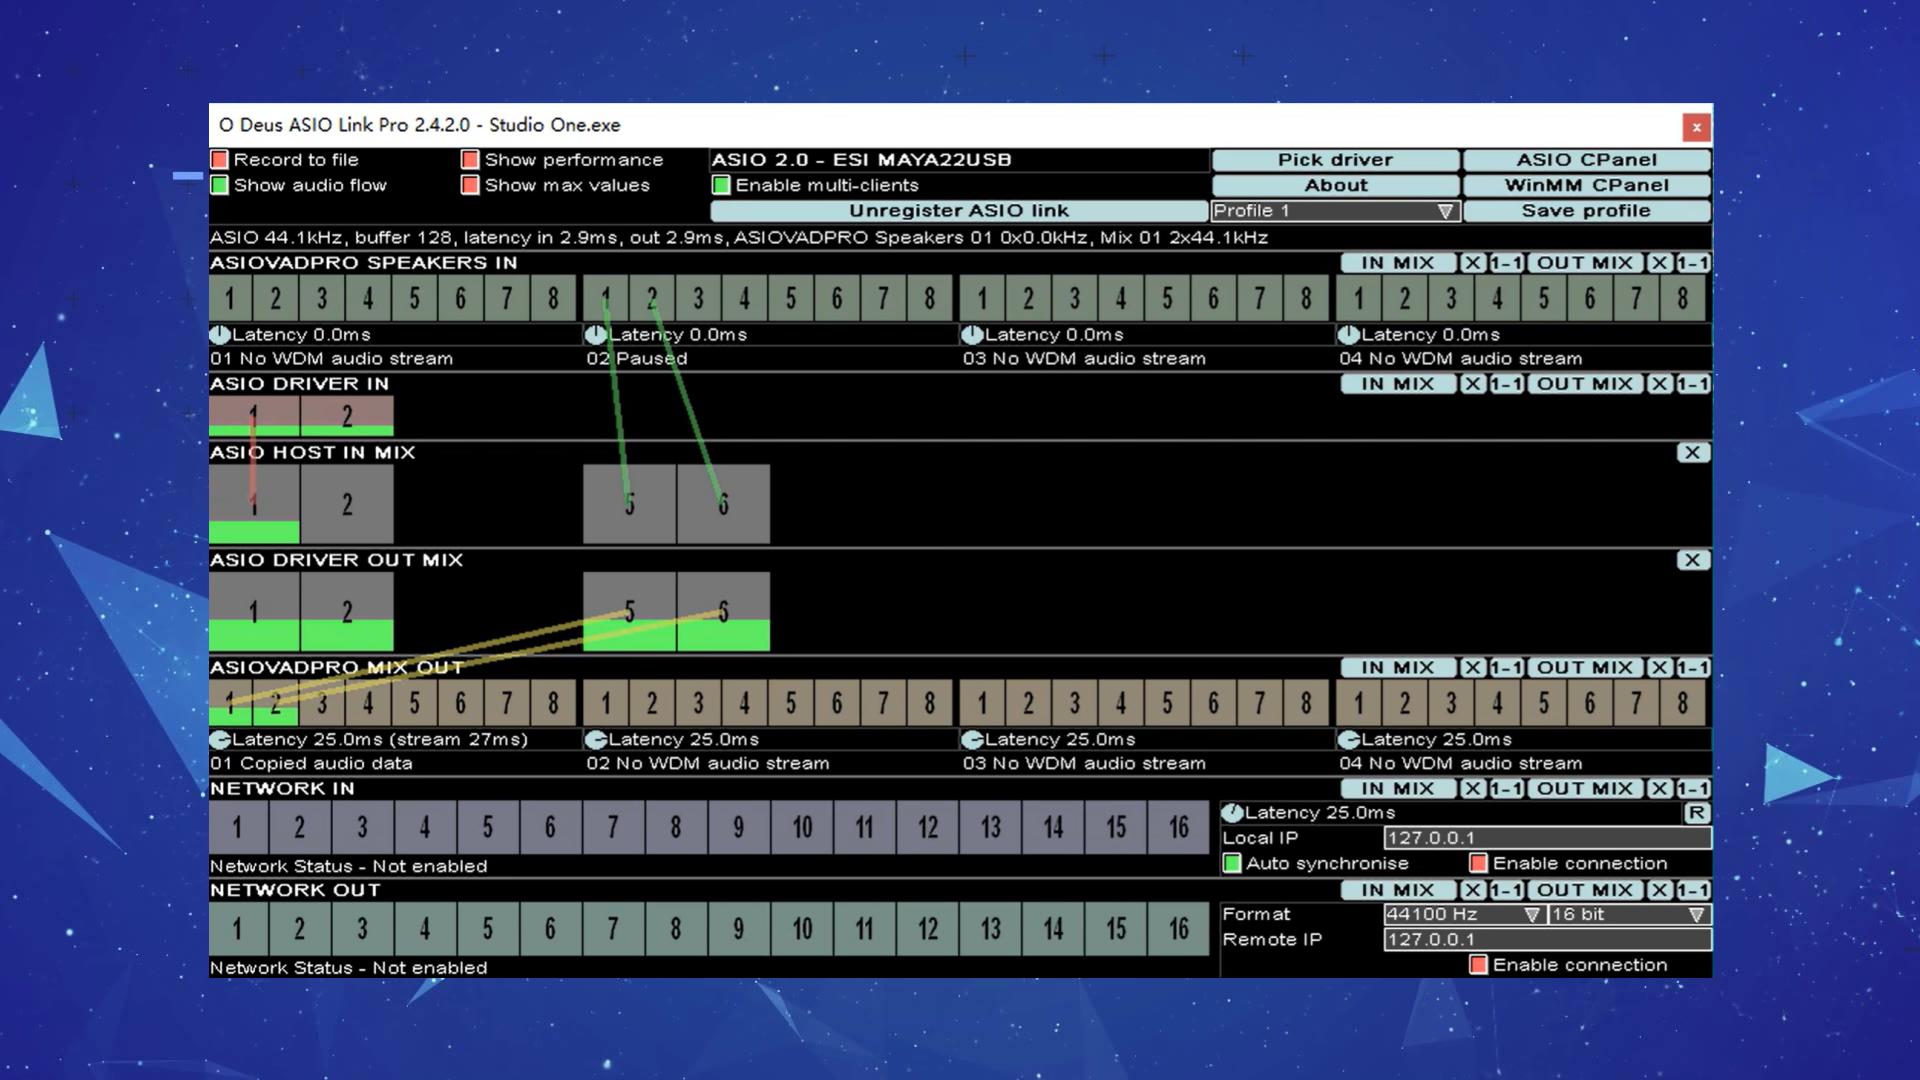Open OUT MIX for ASIOVADPRO SPEAKERS IN
Screen dimensions: 1920x1080
point(1585,263)
